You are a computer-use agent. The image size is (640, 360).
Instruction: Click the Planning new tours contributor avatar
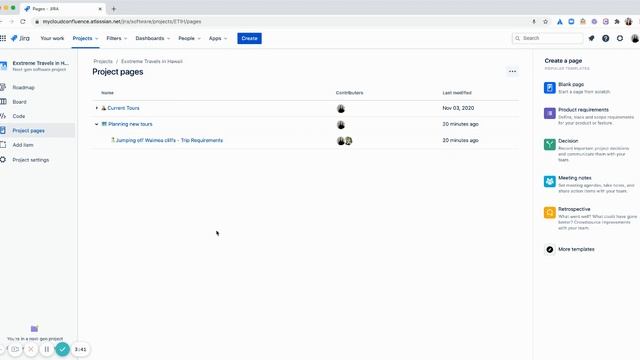pyautogui.click(x=341, y=124)
